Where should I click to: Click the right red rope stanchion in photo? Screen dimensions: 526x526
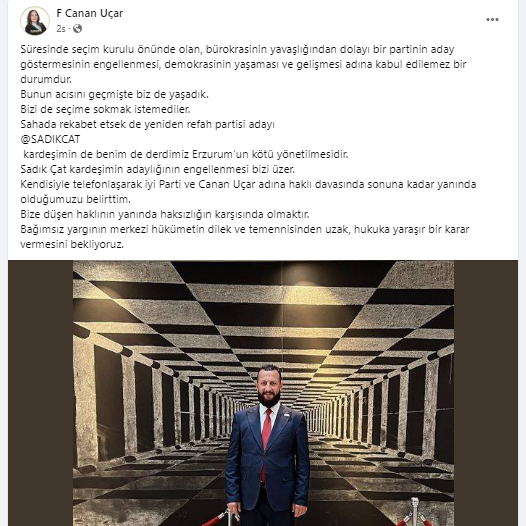point(415,513)
